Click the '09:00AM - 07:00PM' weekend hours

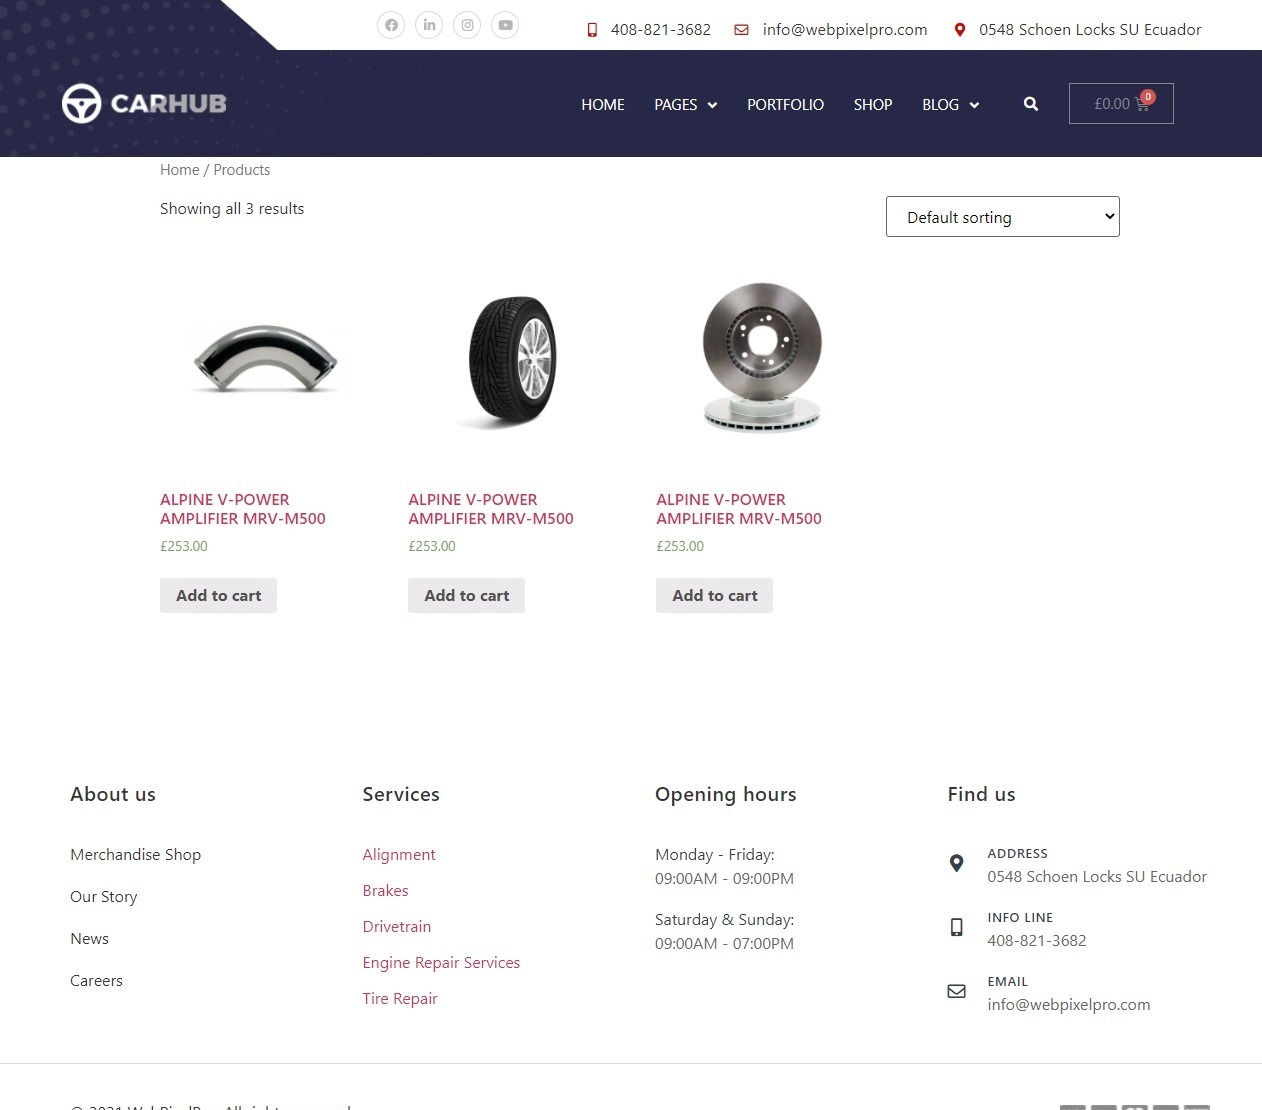point(725,943)
